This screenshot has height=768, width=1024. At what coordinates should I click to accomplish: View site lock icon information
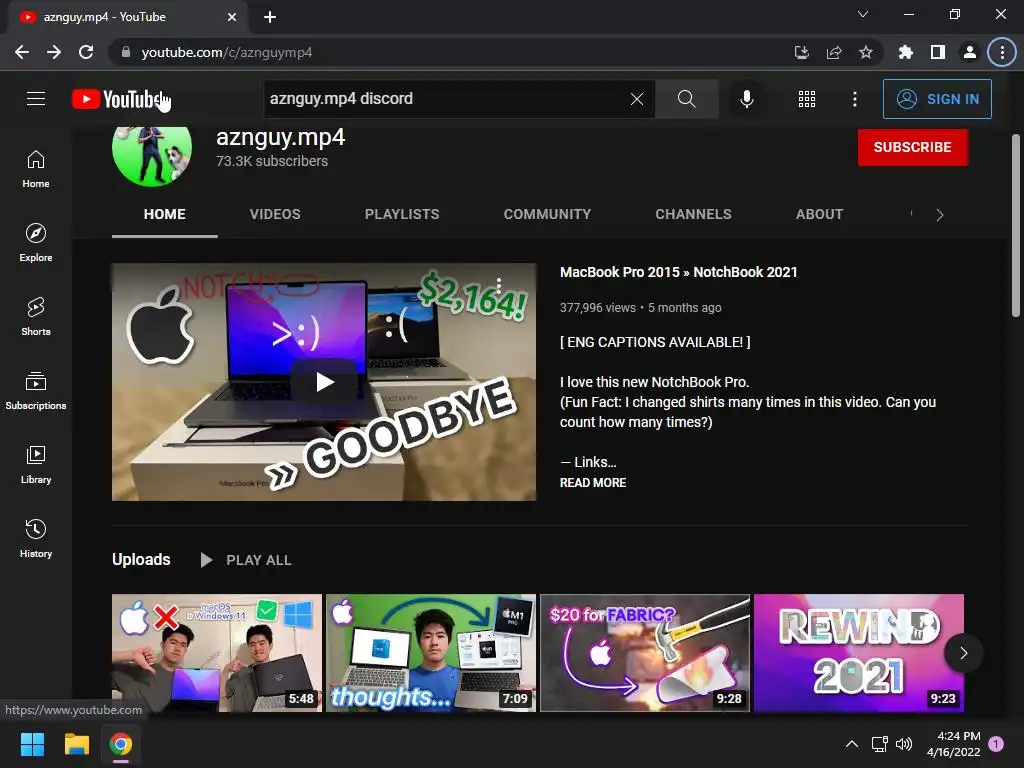[x=126, y=52]
